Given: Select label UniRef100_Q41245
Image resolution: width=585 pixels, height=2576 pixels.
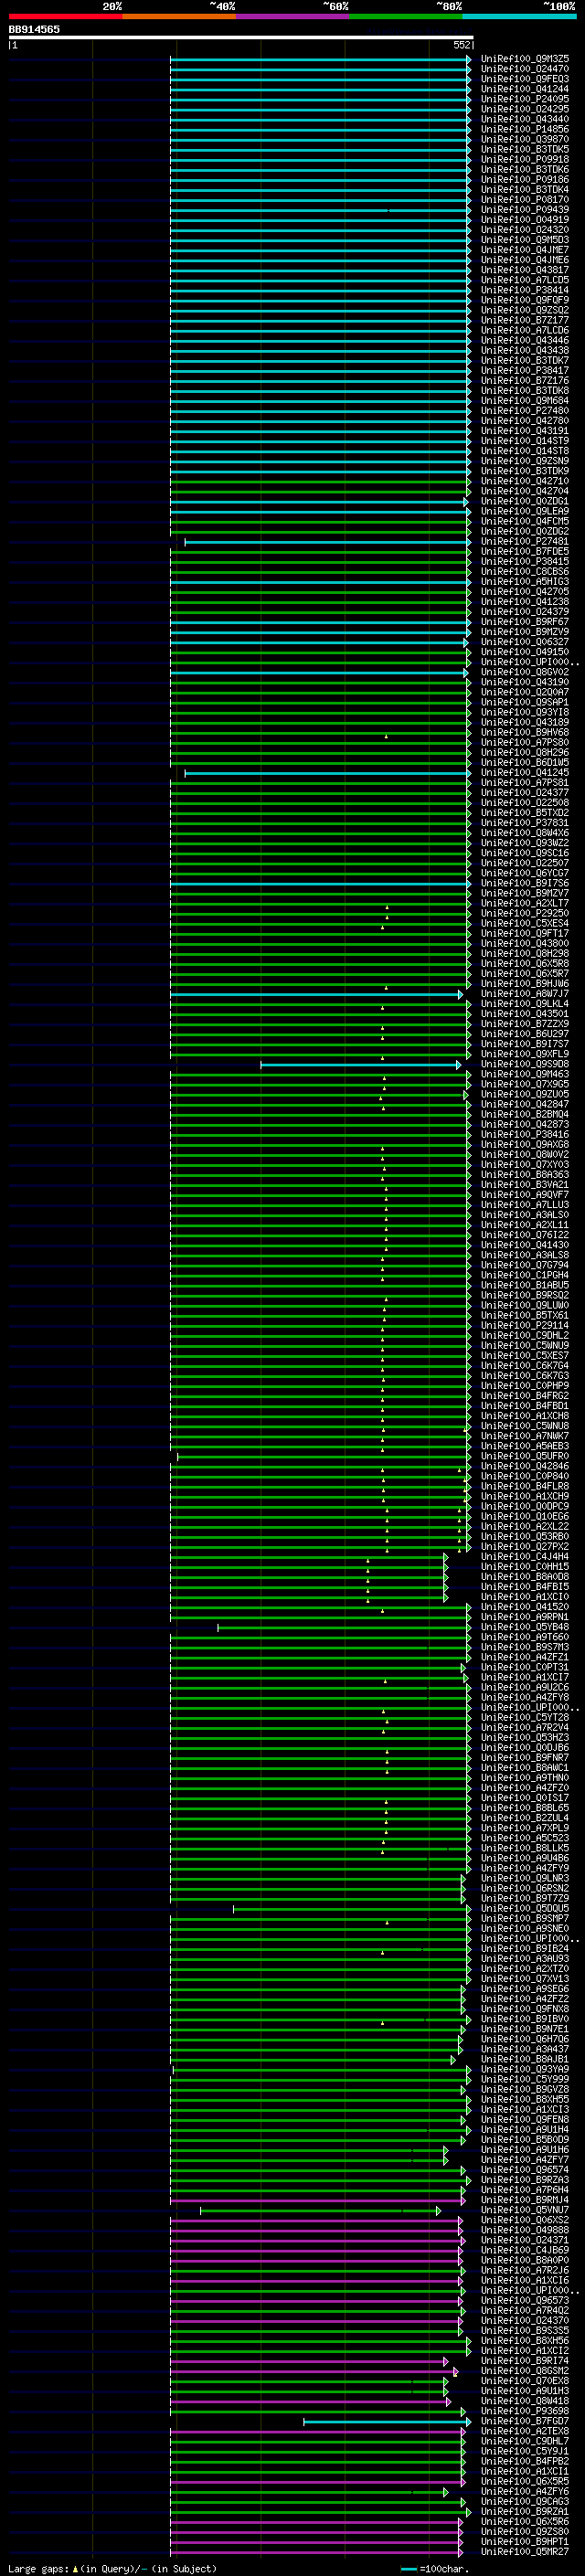Looking at the screenshot, I should click(x=525, y=772).
